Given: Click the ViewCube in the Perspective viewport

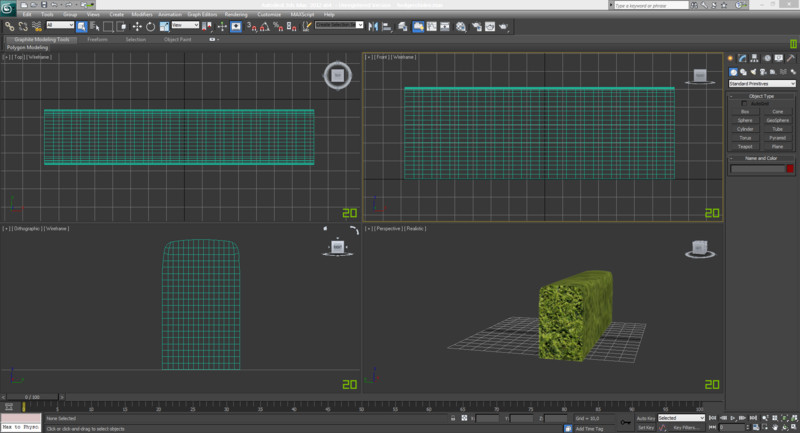Looking at the screenshot, I should [x=700, y=249].
